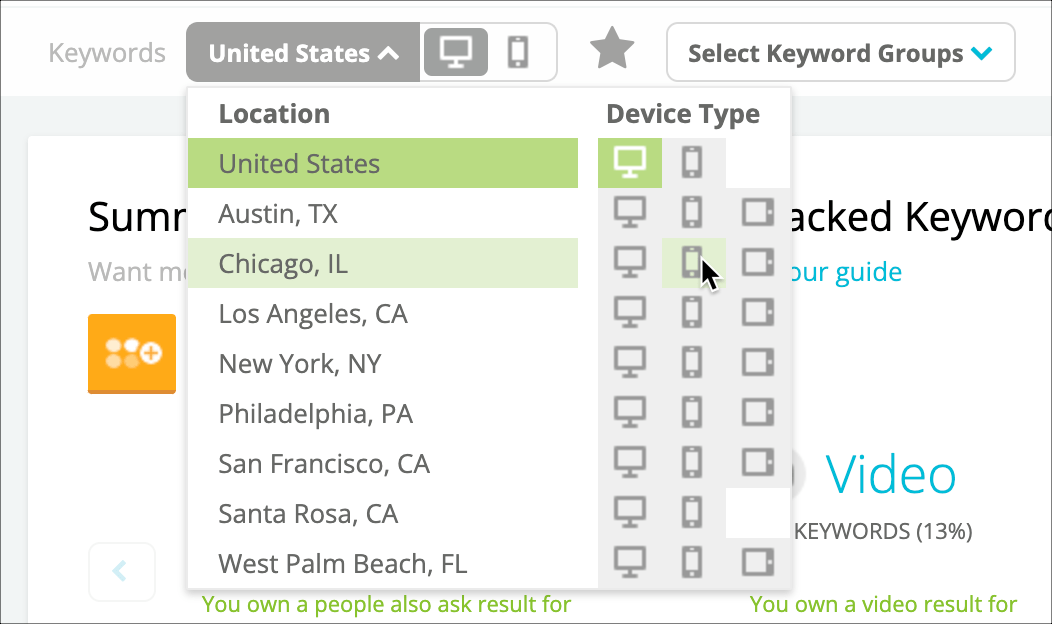The image size is (1052, 624).
Task: Select desktop device for Santa Rosa, CA
Action: click(x=629, y=513)
